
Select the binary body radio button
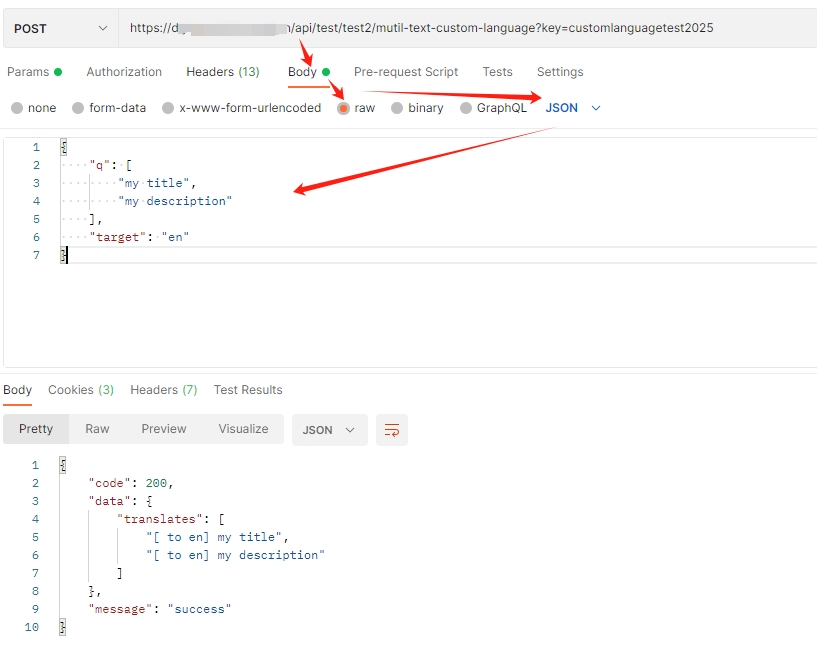[398, 108]
